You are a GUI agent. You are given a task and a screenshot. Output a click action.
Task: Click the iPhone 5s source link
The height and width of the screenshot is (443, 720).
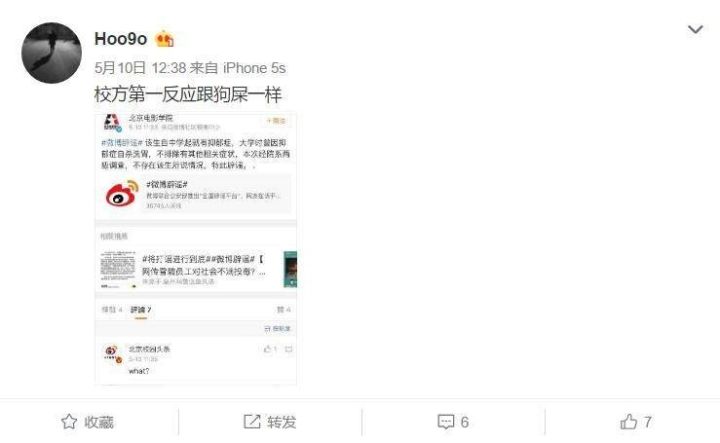[x=254, y=68]
